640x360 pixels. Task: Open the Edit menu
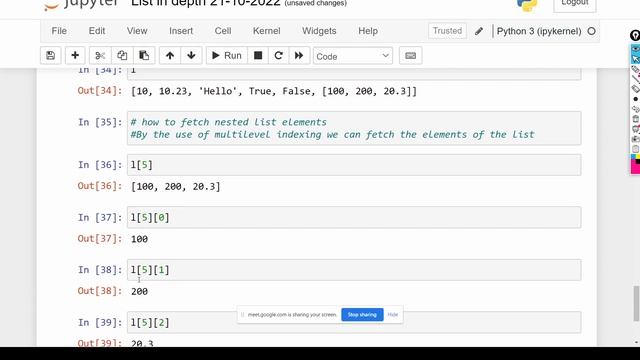point(97,31)
